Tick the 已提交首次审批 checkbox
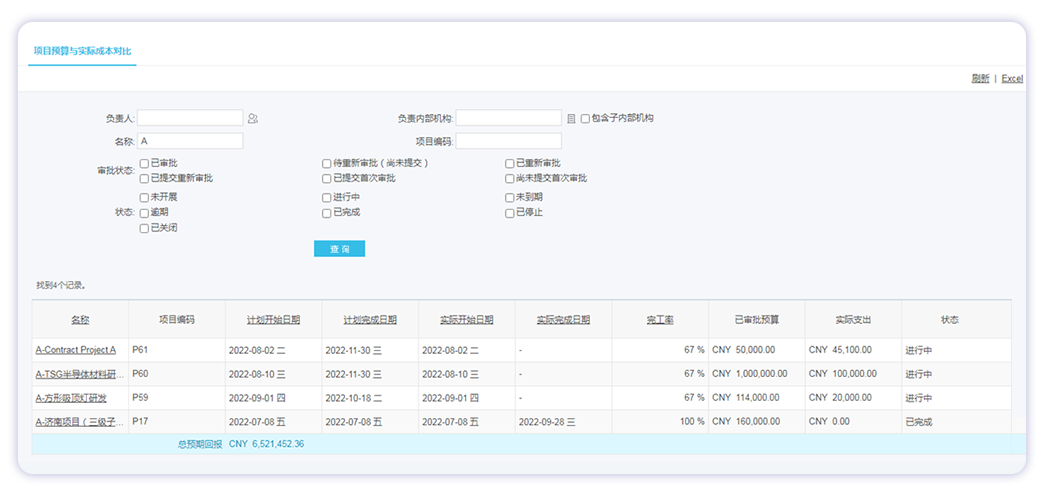 [x=326, y=178]
